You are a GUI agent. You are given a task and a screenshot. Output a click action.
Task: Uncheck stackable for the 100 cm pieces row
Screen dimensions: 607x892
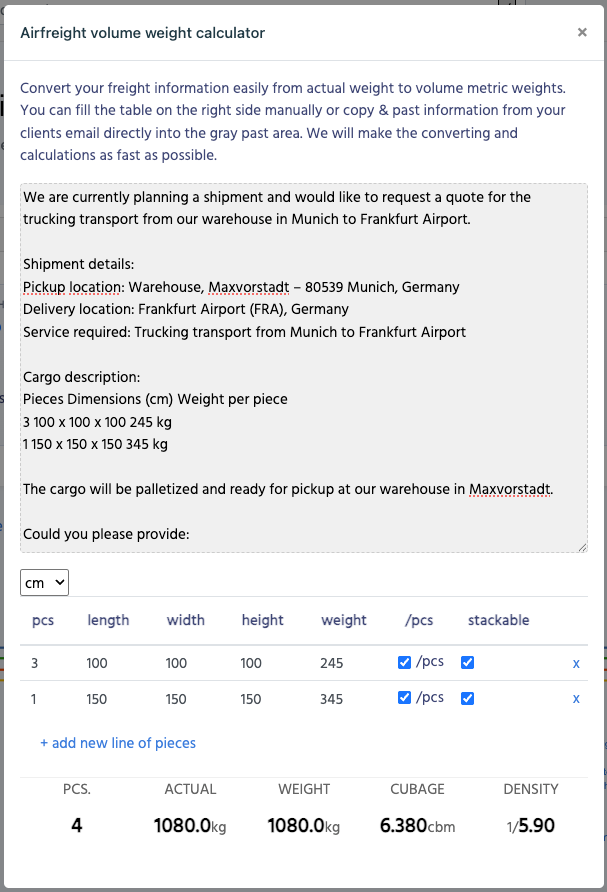pos(467,662)
